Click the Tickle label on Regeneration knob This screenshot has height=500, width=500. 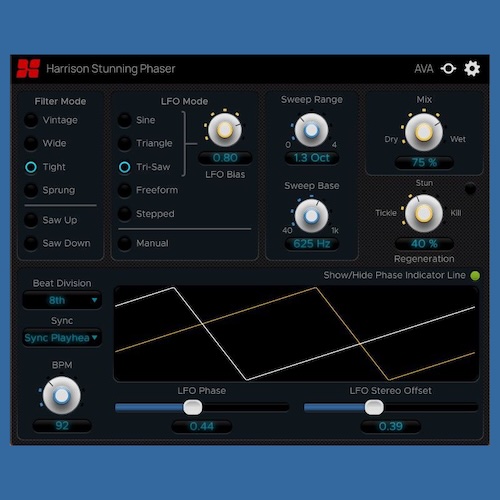click(x=386, y=213)
